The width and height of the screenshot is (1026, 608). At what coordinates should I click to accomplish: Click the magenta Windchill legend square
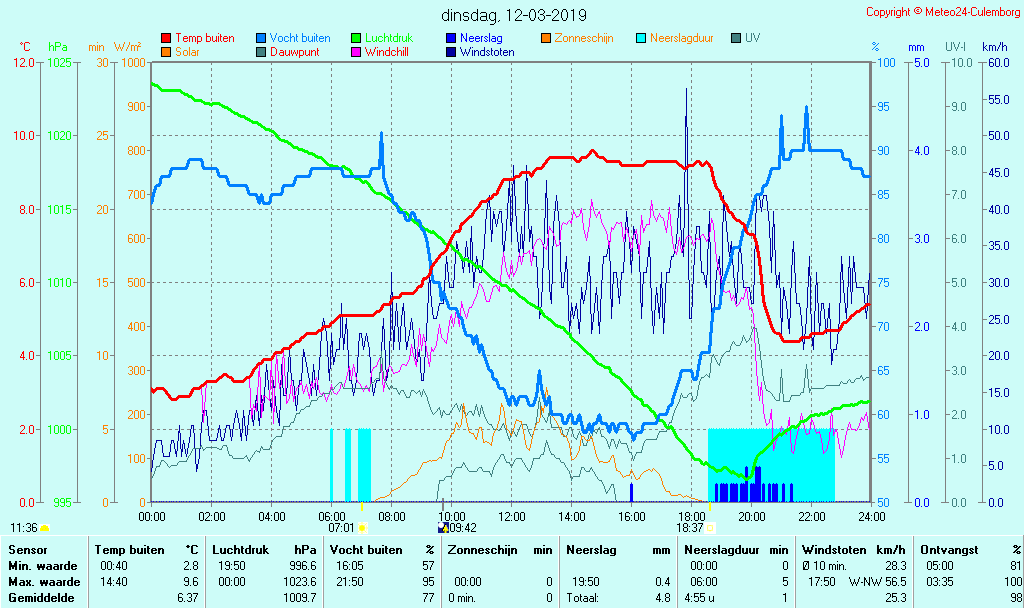pos(356,52)
